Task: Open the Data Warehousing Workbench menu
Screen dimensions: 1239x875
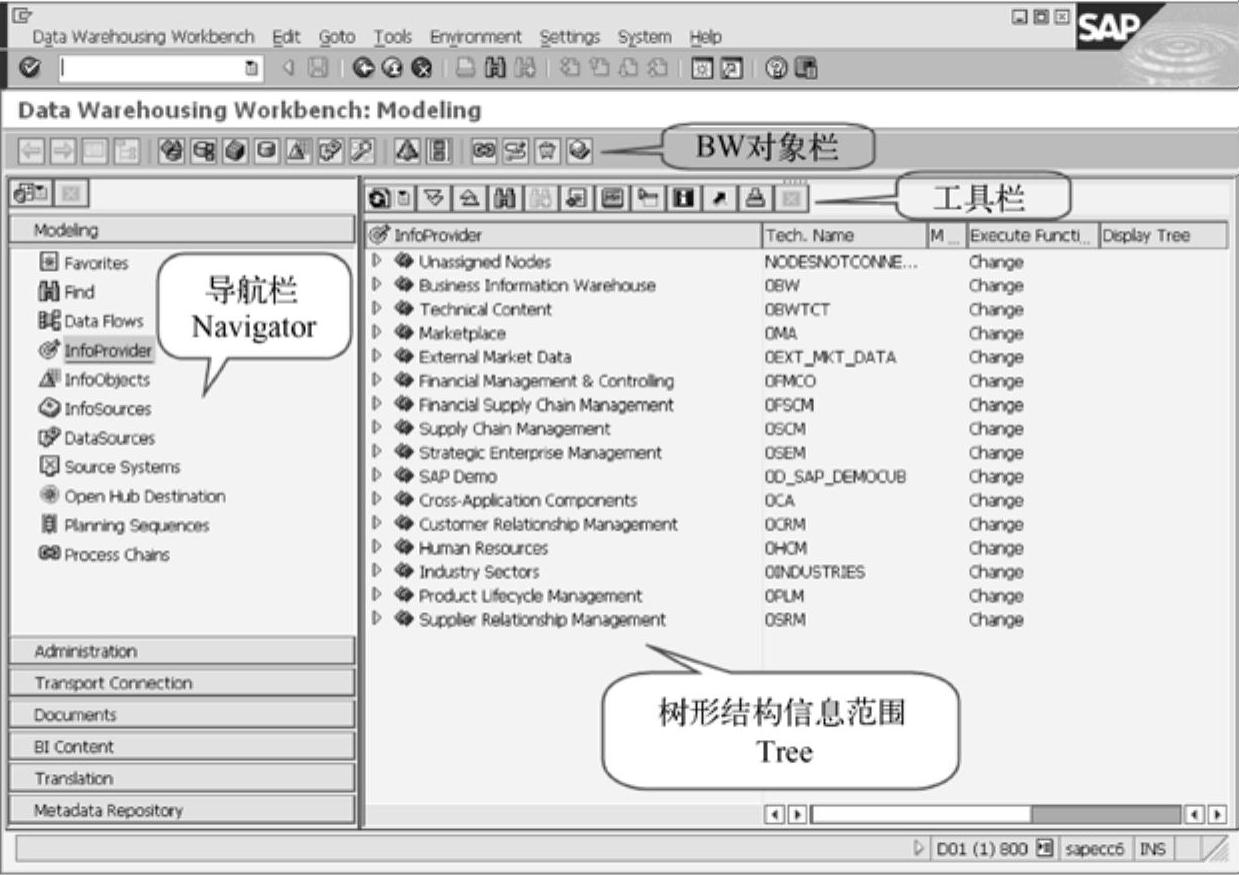Action: click(x=144, y=37)
